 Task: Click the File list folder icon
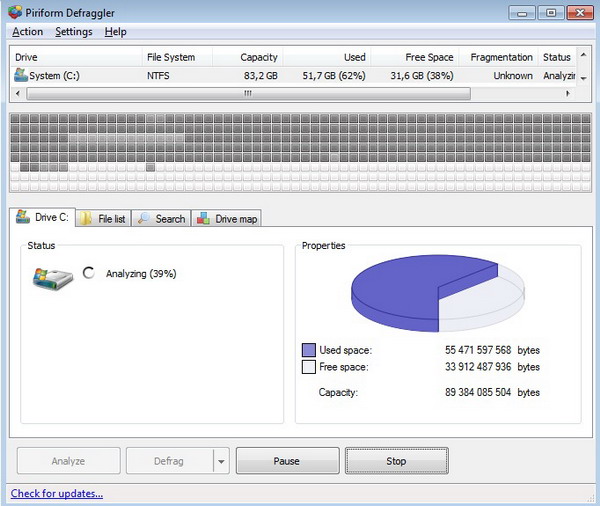86,219
